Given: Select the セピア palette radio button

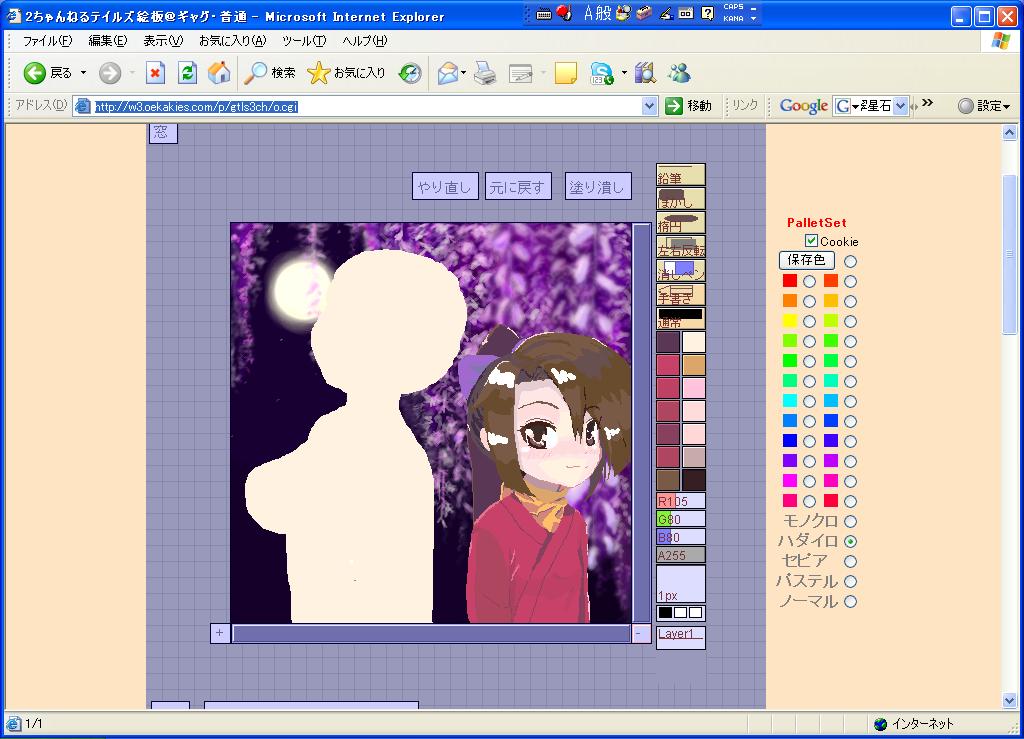Looking at the screenshot, I should (850, 561).
